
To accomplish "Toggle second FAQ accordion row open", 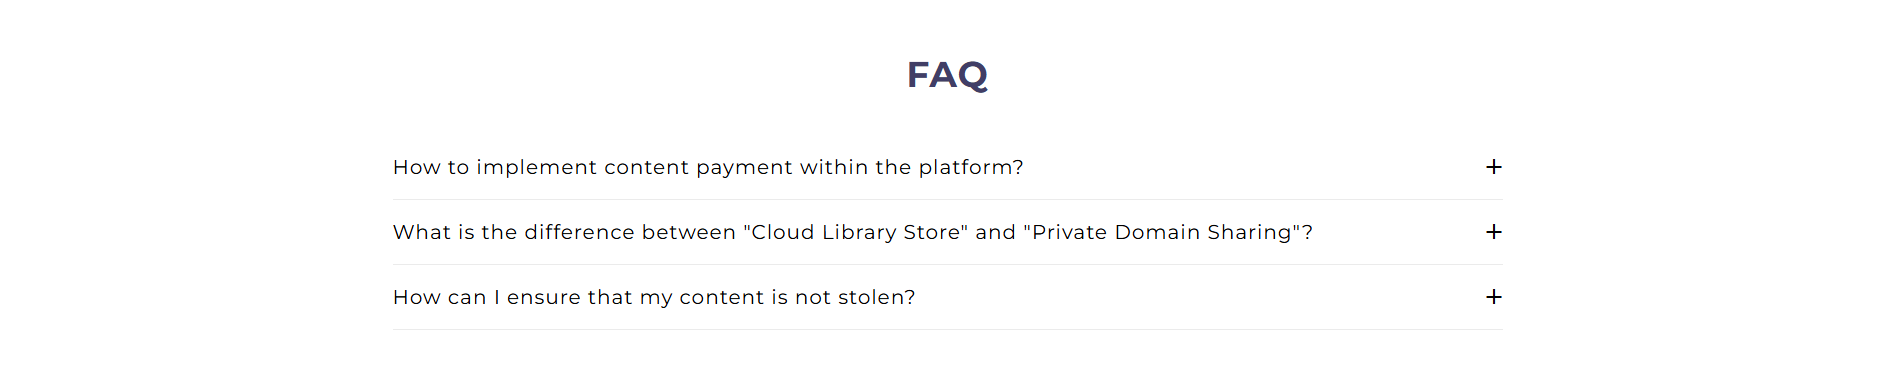I will pos(947,232).
